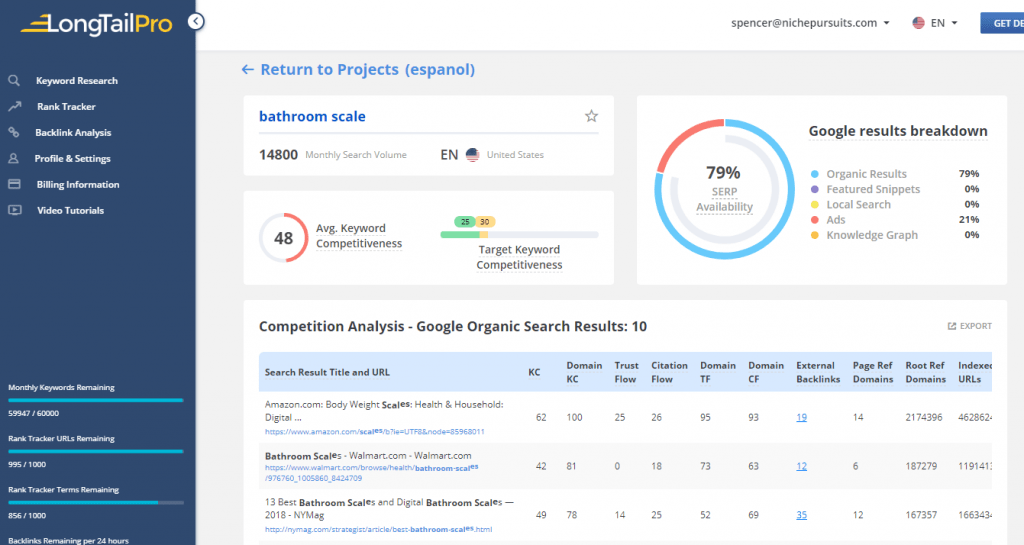Click the GET DE... button in the header
This screenshot has height=545, width=1024.
pyautogui.click(x=1002, y=23)
